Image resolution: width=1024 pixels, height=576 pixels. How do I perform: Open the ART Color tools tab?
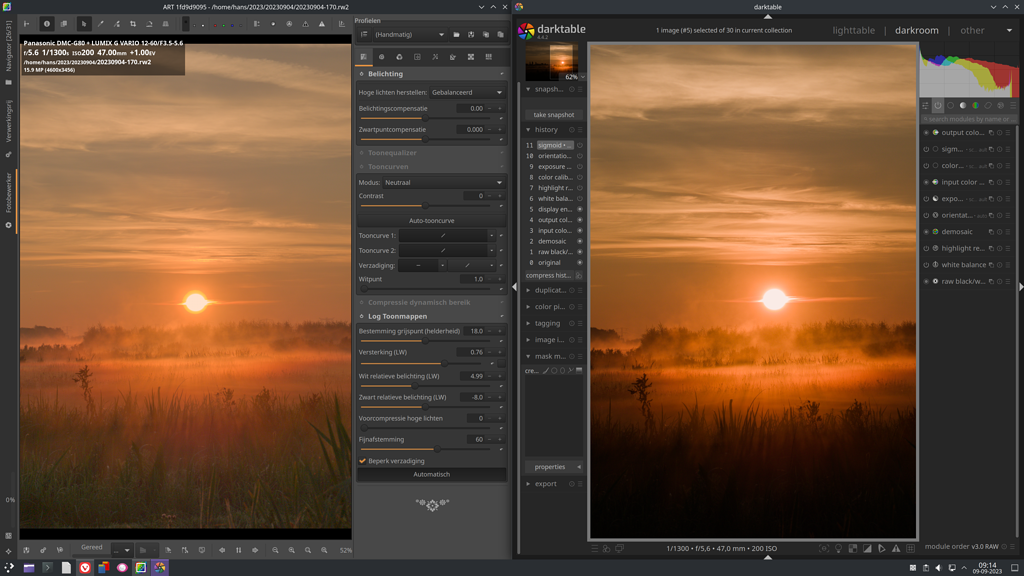coord(399,57)
